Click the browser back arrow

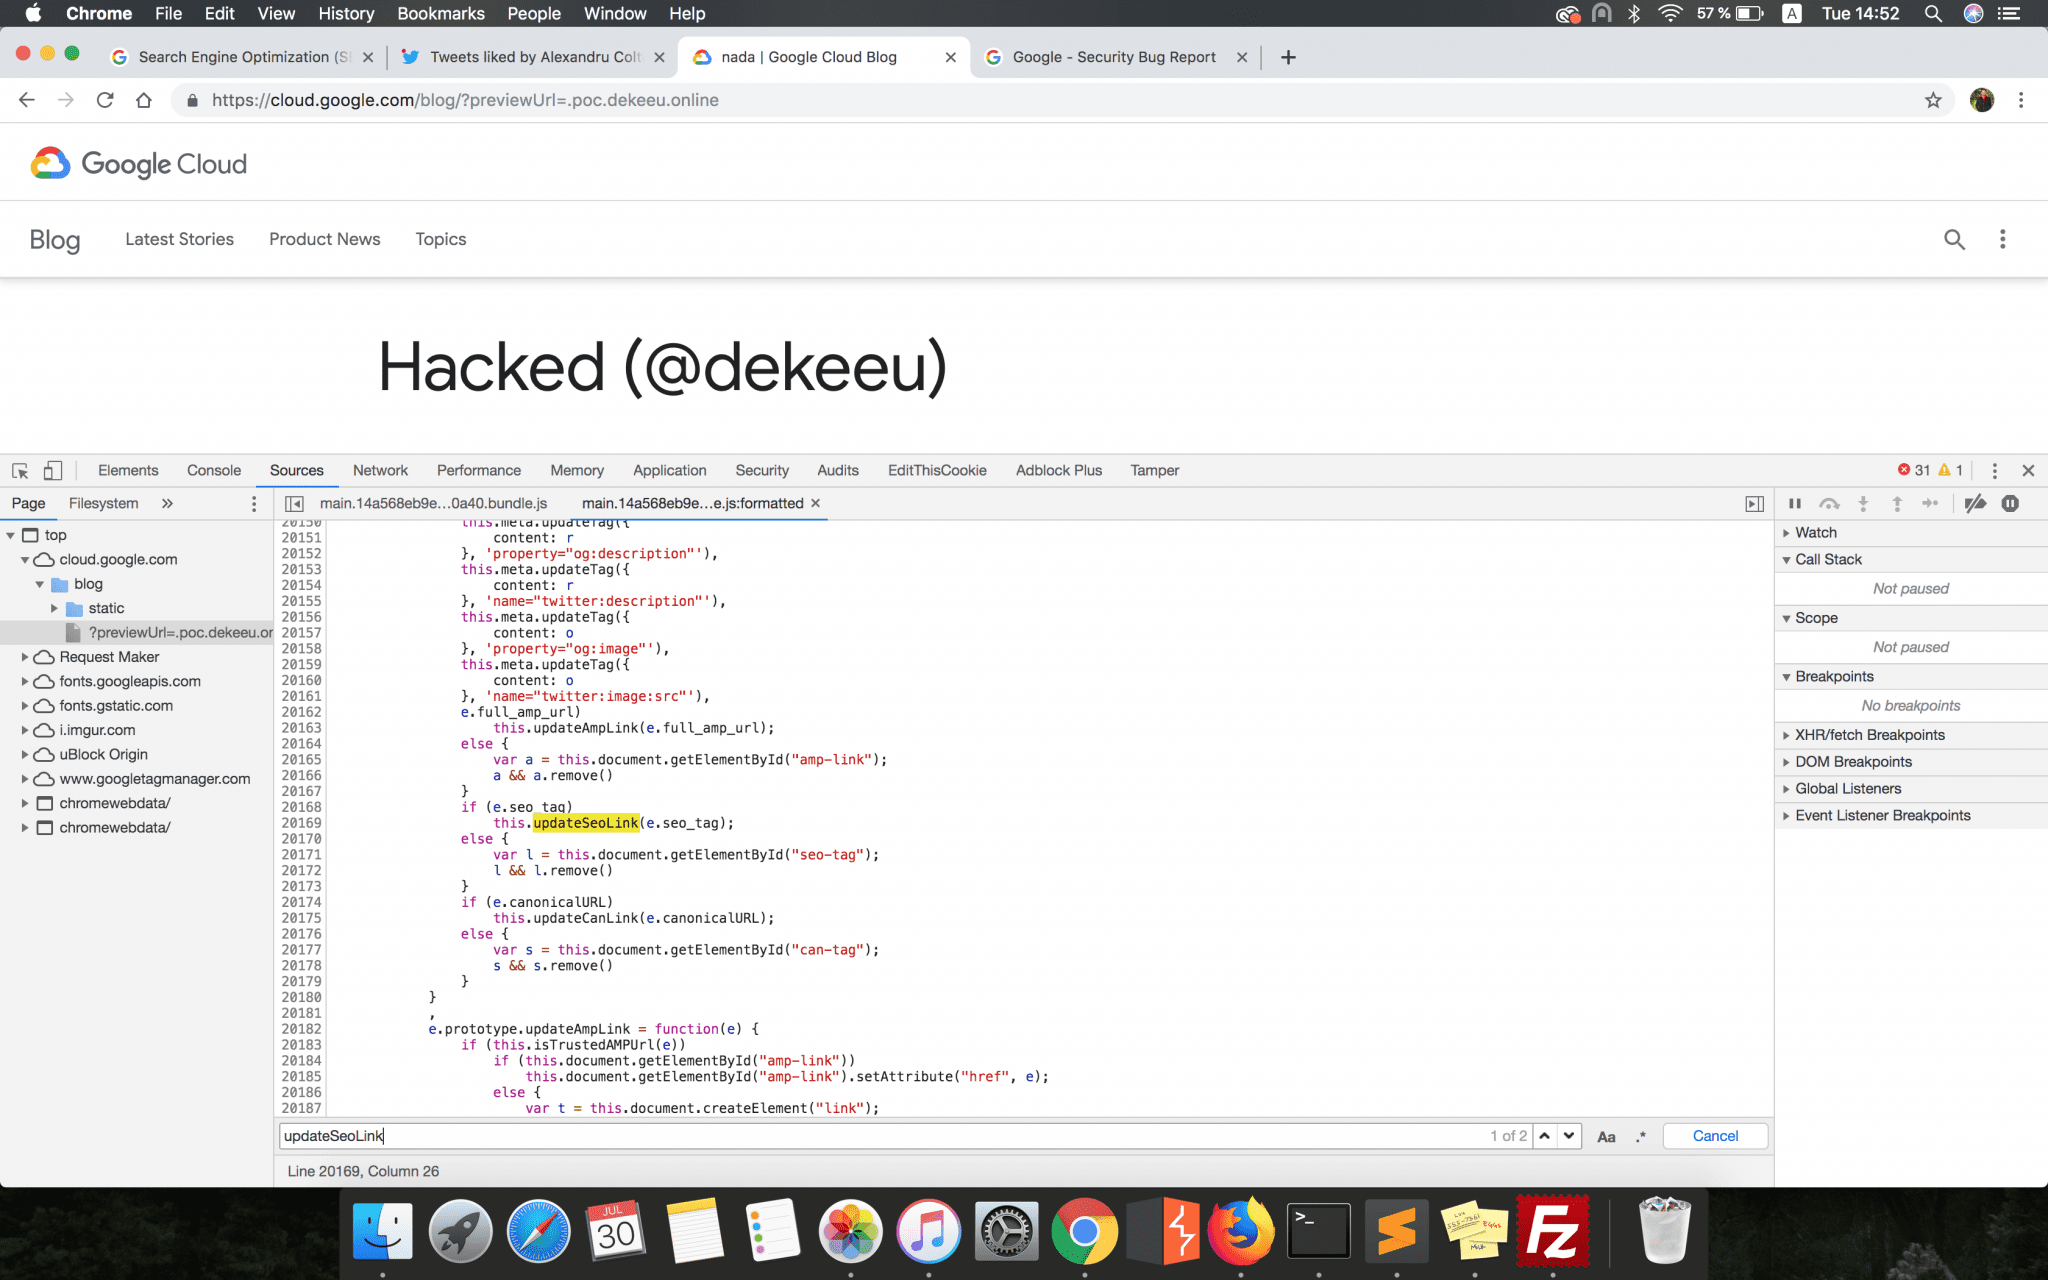[x=27, y=100]
